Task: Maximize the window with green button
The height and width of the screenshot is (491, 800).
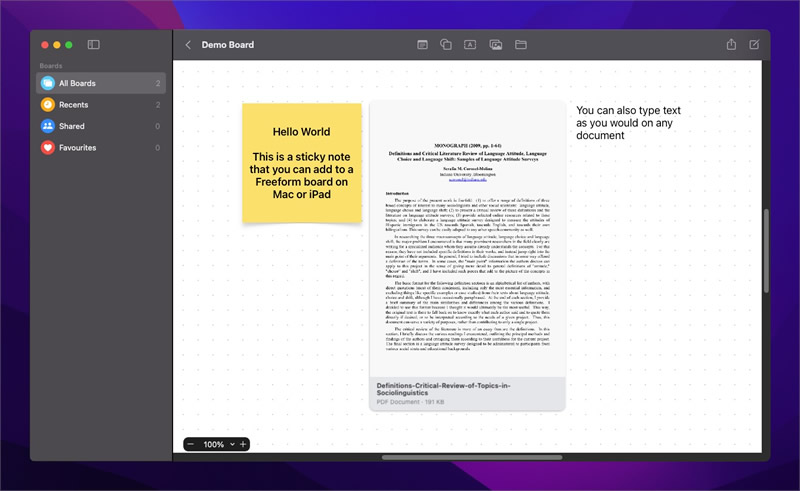Action: point(69,45)
